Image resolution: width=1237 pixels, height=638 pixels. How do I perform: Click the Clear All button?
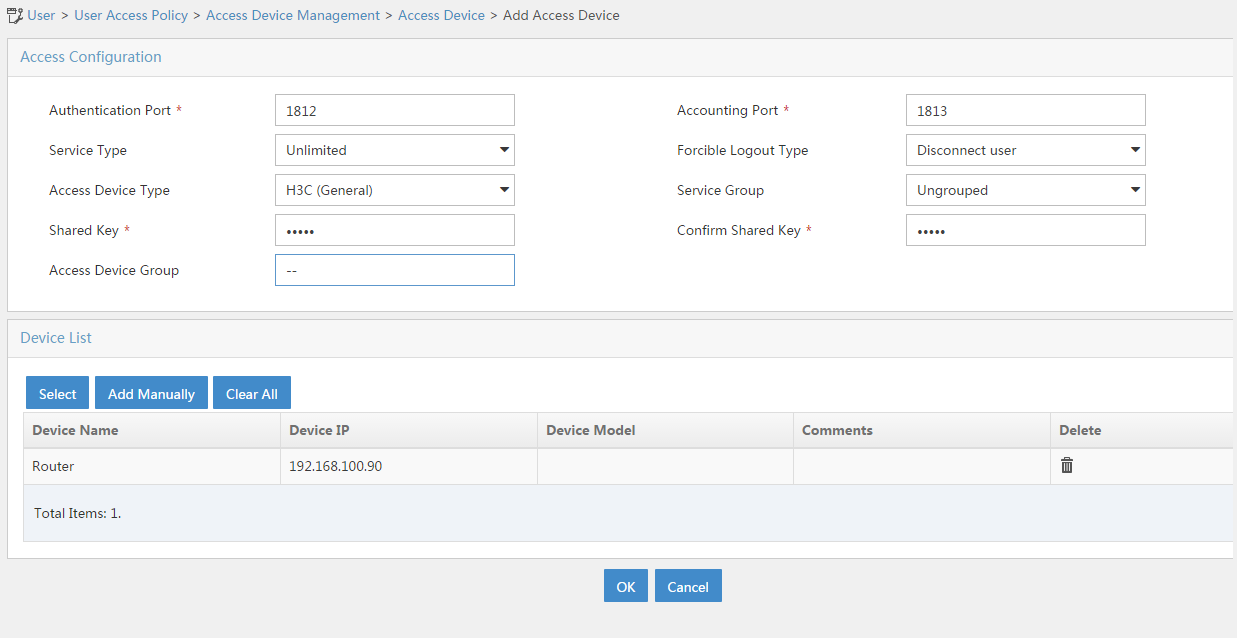click(251, 392)
